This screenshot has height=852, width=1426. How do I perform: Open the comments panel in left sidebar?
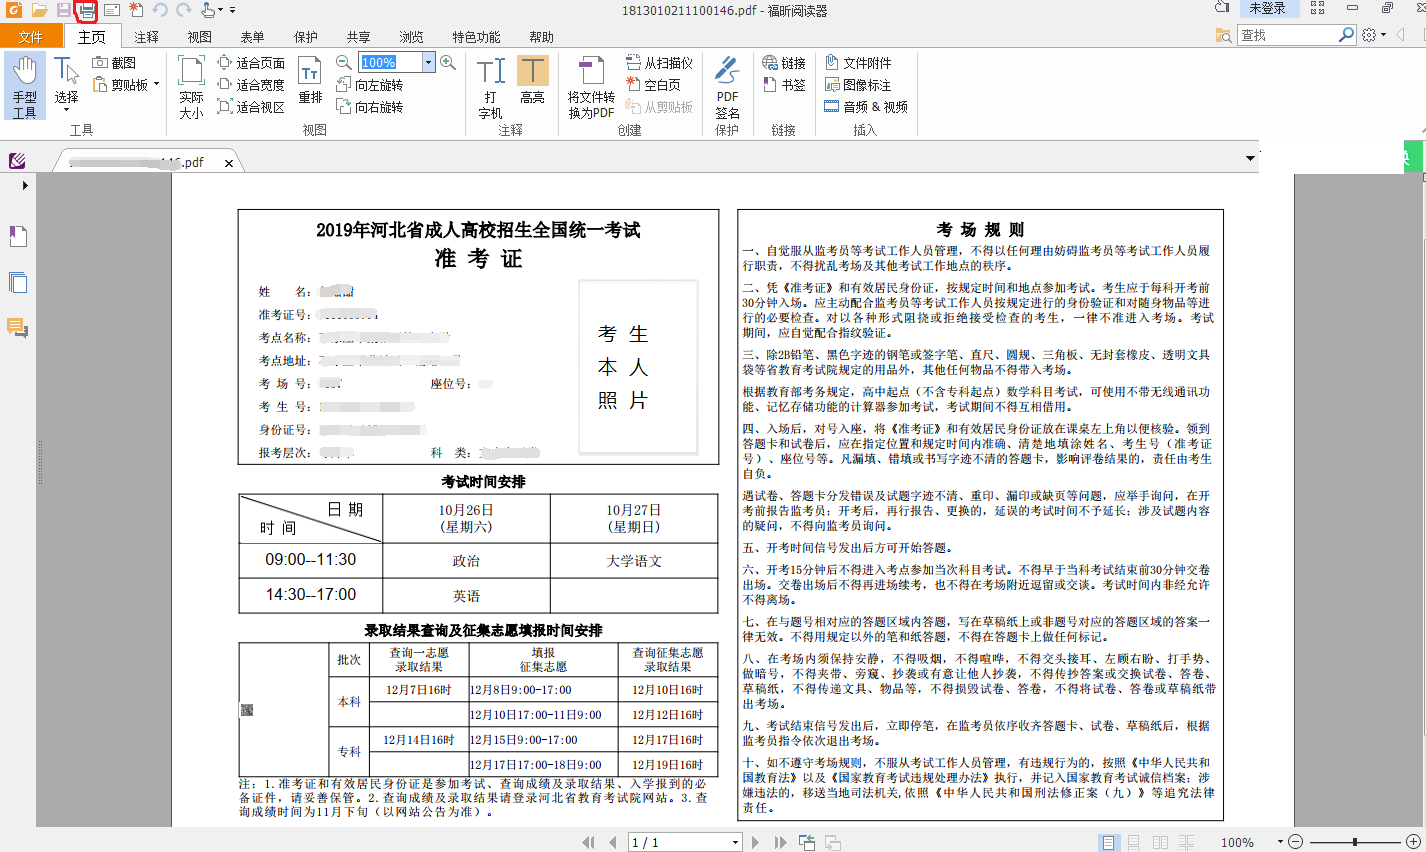[x=18, y=328]
